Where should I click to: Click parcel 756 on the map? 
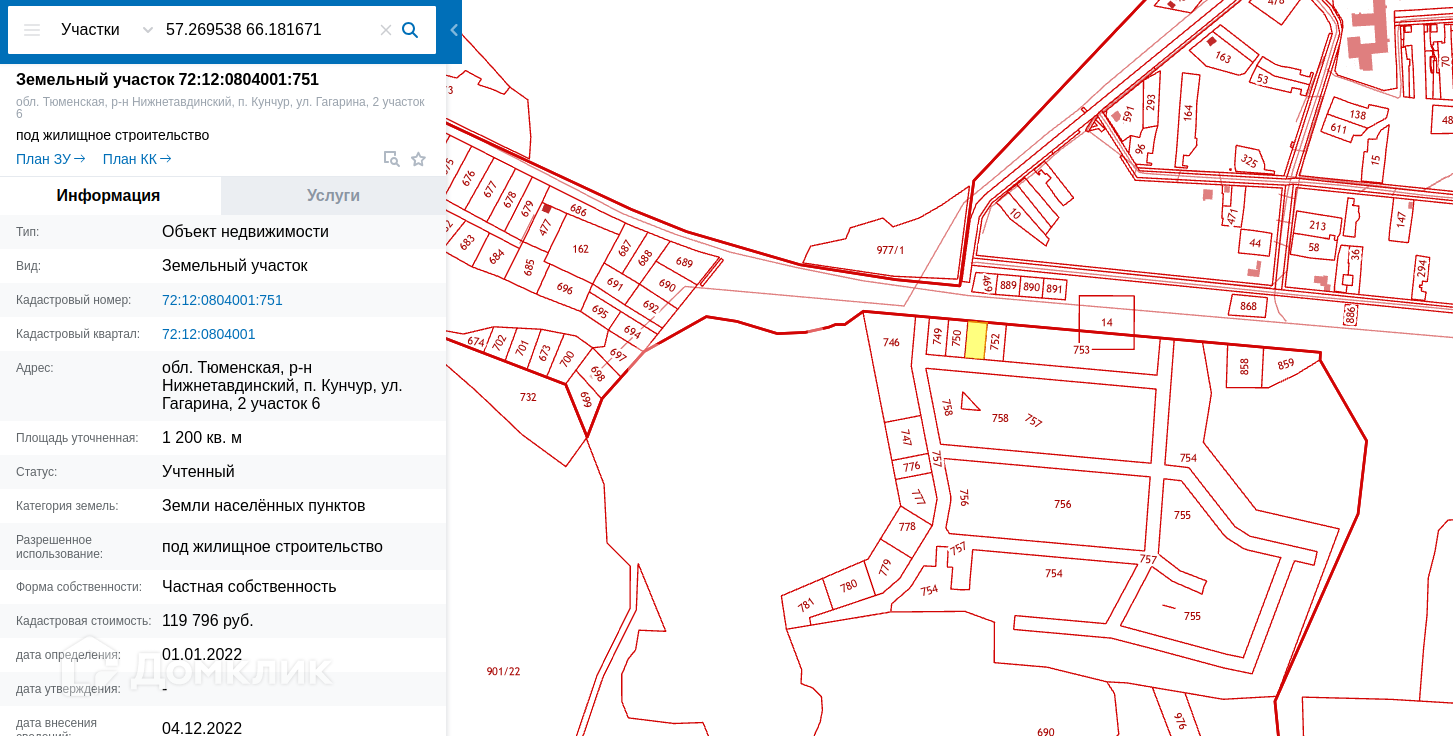coord(1062,504)
